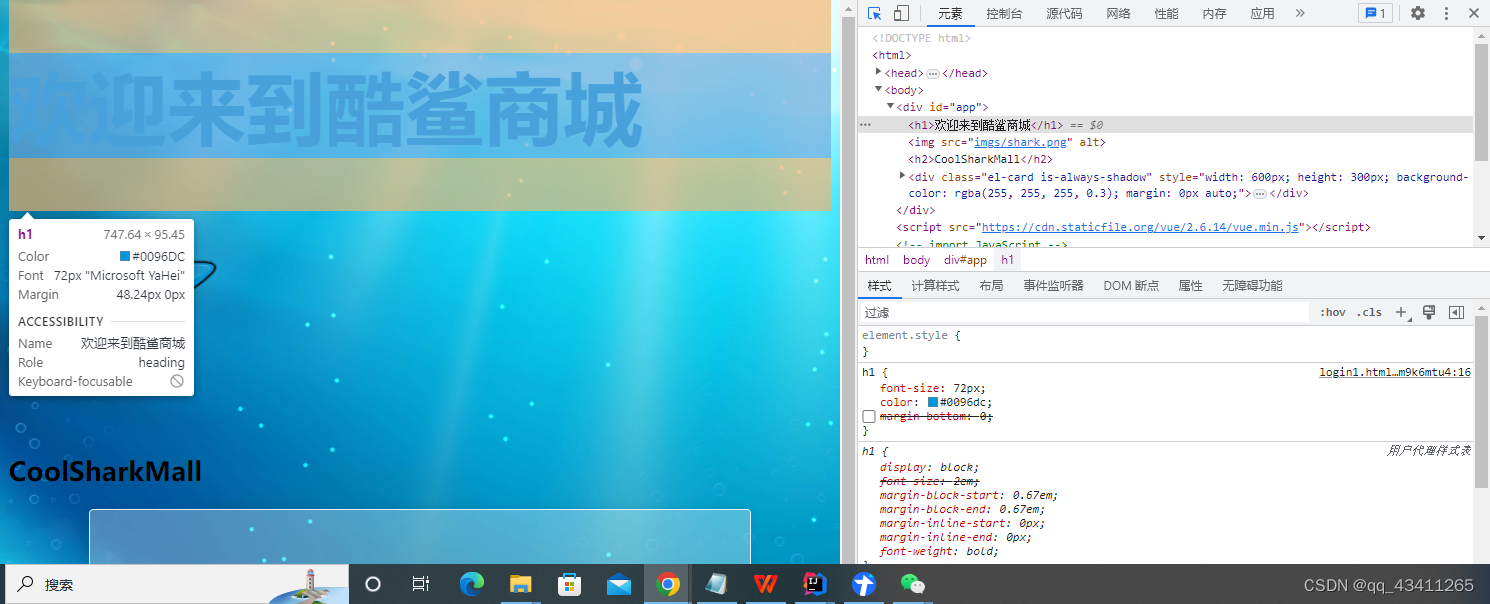Switch to the 控制台 (Console) tab
This screenshot has width=1490, height=604.
pos(1004,13)
